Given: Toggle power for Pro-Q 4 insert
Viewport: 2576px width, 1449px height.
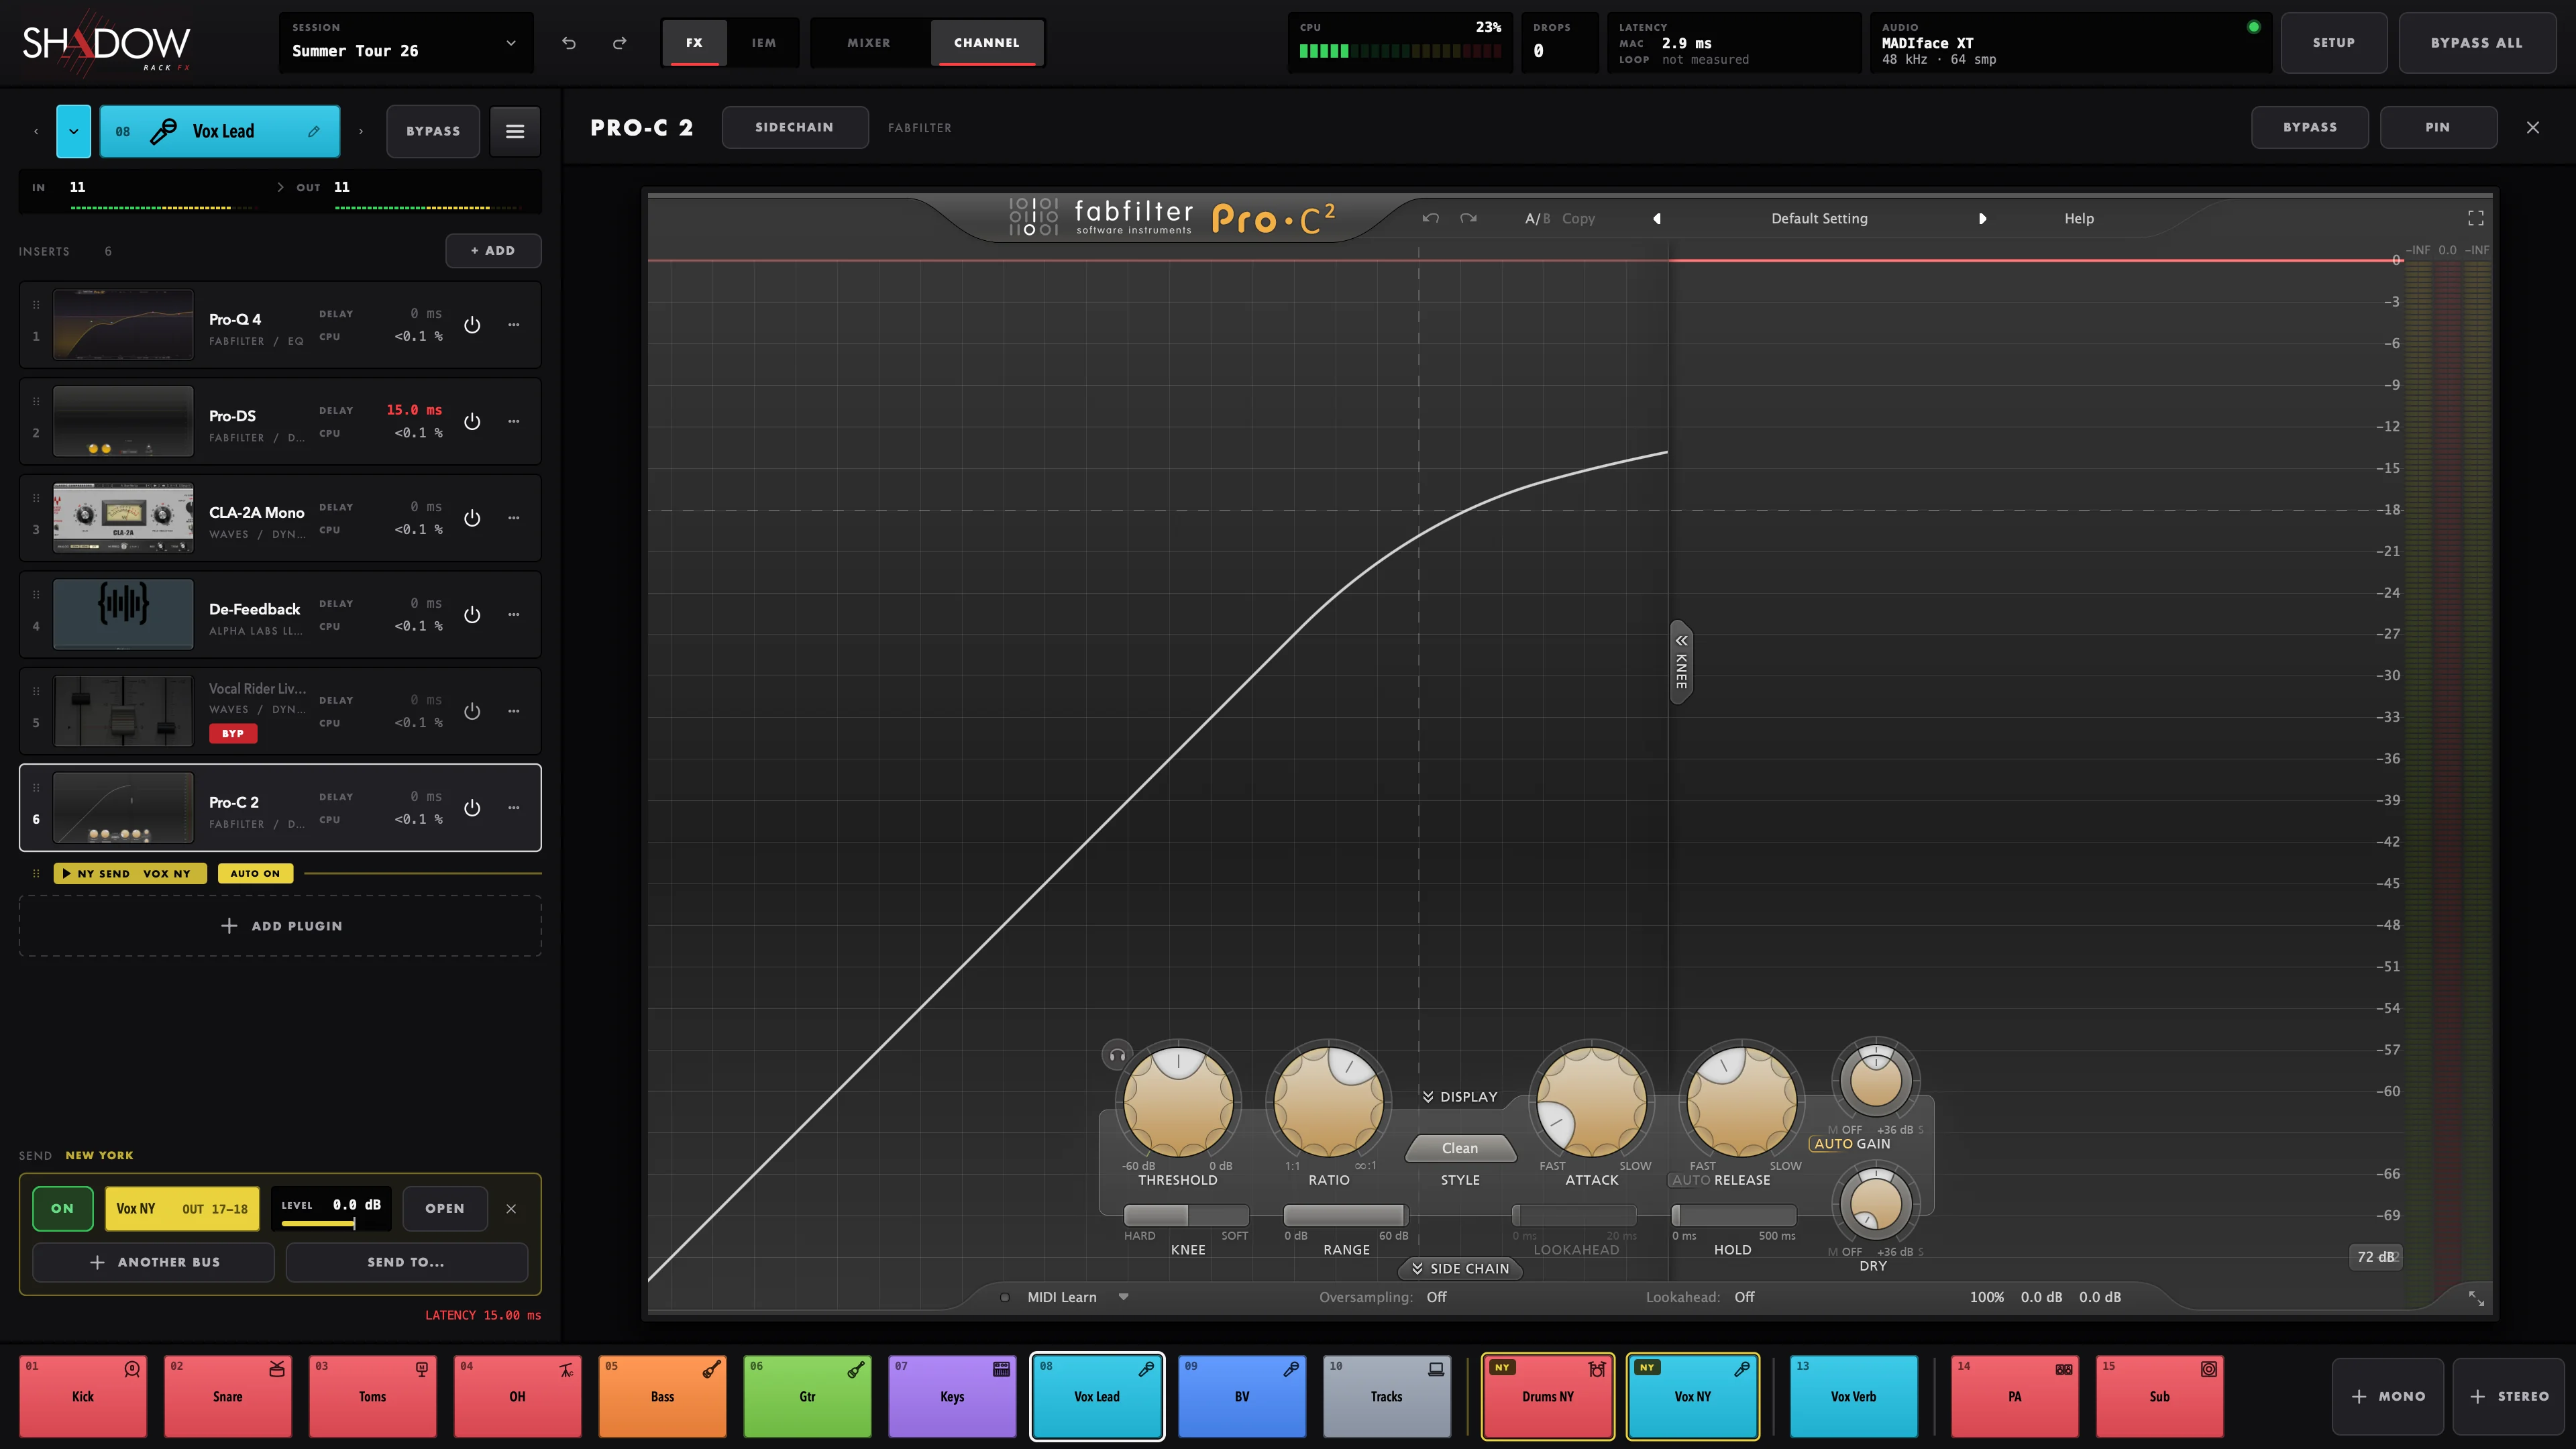Looking at the screenshot, I should click(472, 325).
